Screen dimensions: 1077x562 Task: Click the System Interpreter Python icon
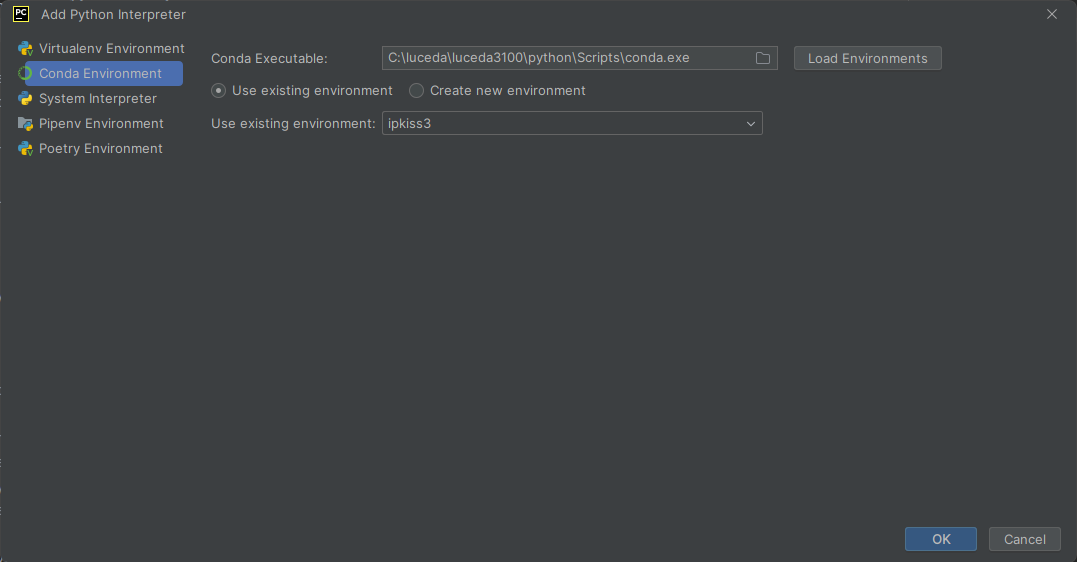pos(25,98)
